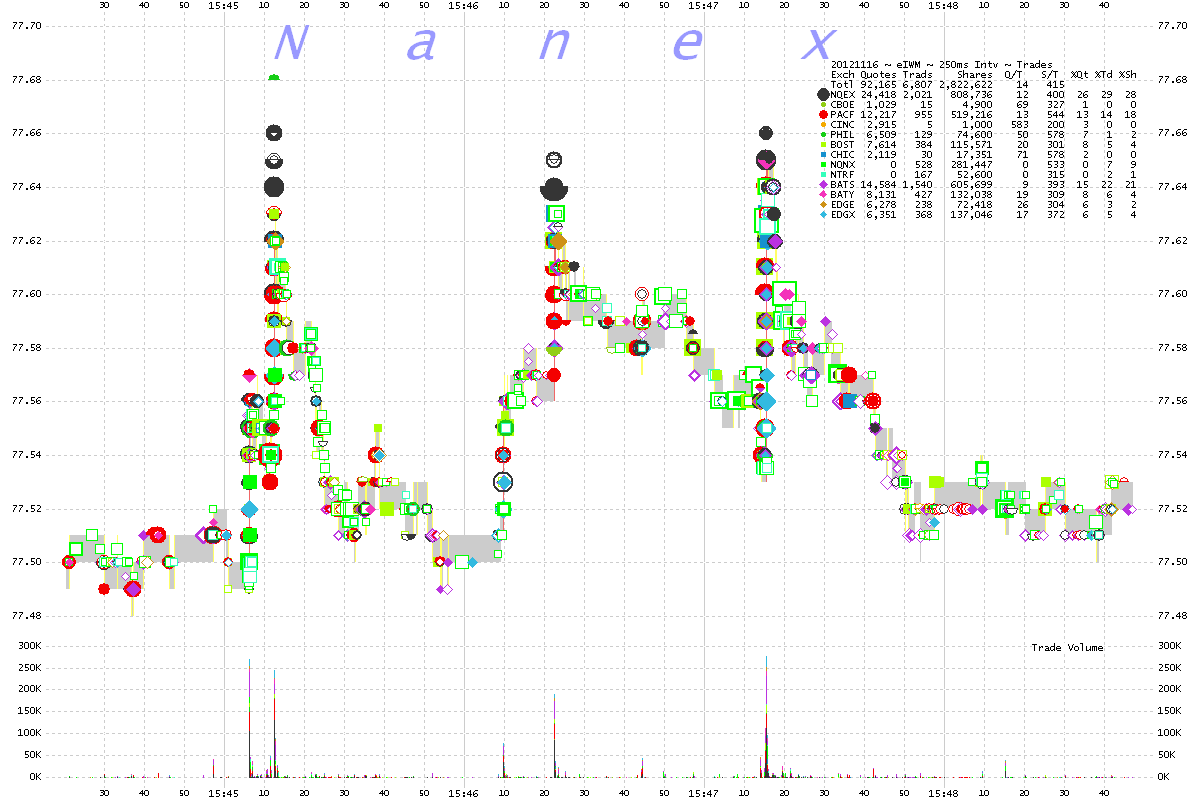Click the '%Qt' column header in legend
1200x800 pixels.
(1080, 75)
